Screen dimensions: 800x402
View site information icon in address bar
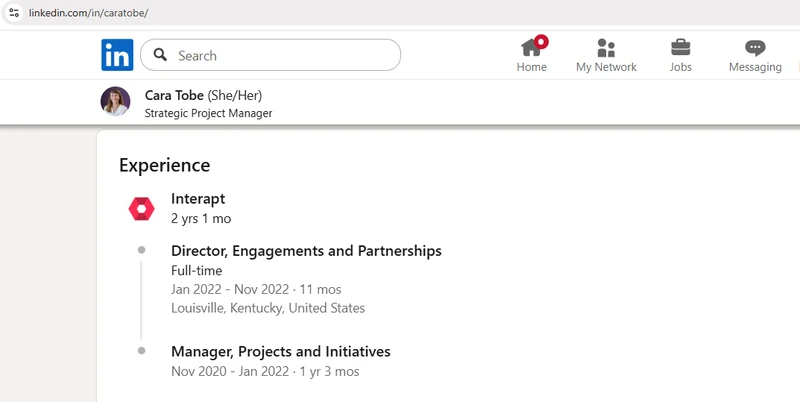point(14,12)
